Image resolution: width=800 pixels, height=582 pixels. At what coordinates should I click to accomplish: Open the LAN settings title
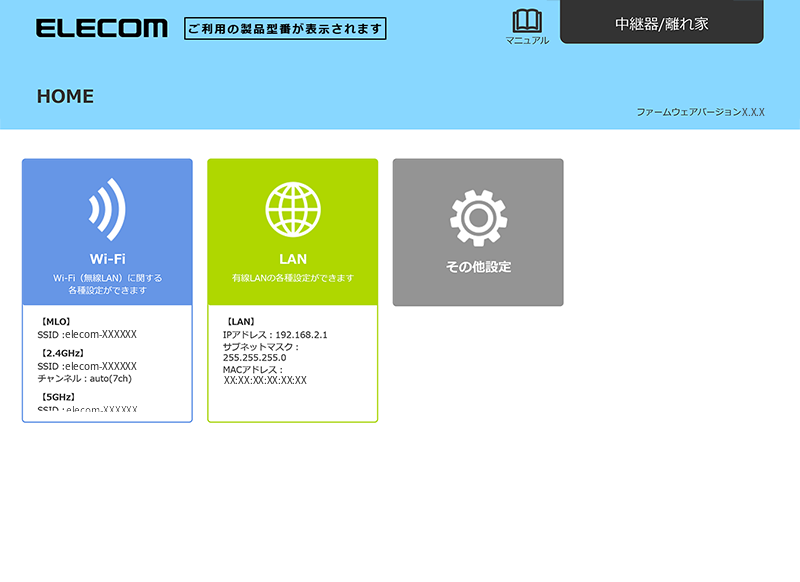point(293,259)
